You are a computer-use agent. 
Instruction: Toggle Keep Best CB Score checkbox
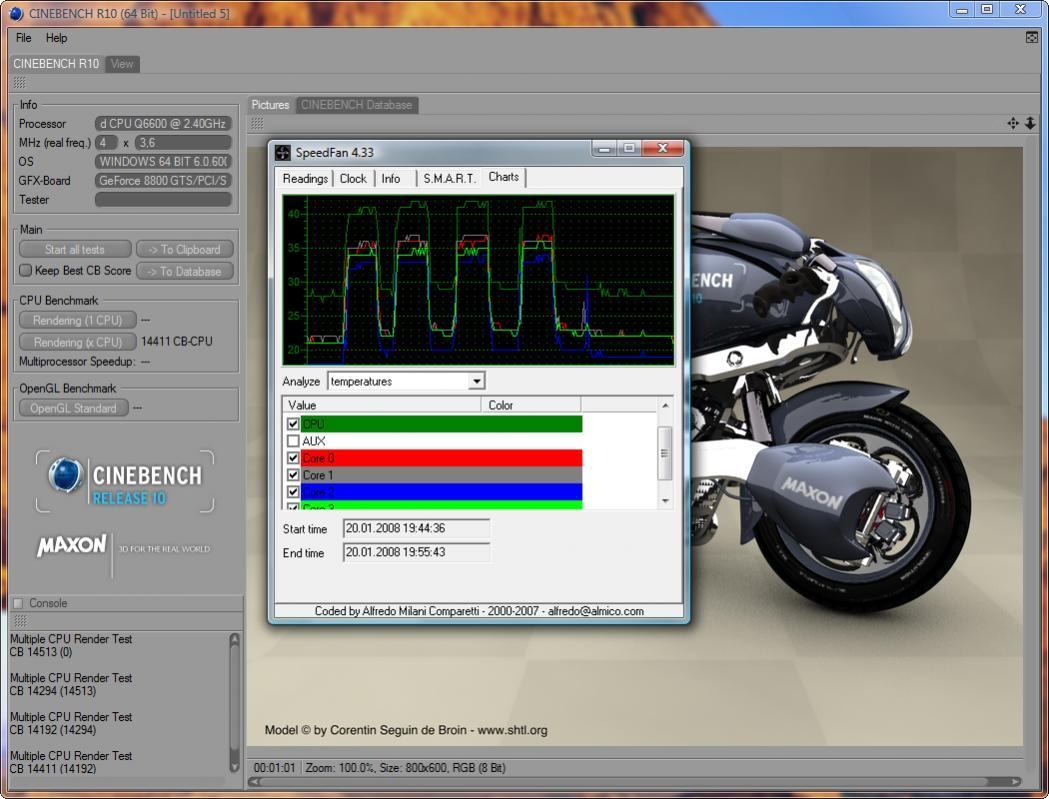[25, 270]
